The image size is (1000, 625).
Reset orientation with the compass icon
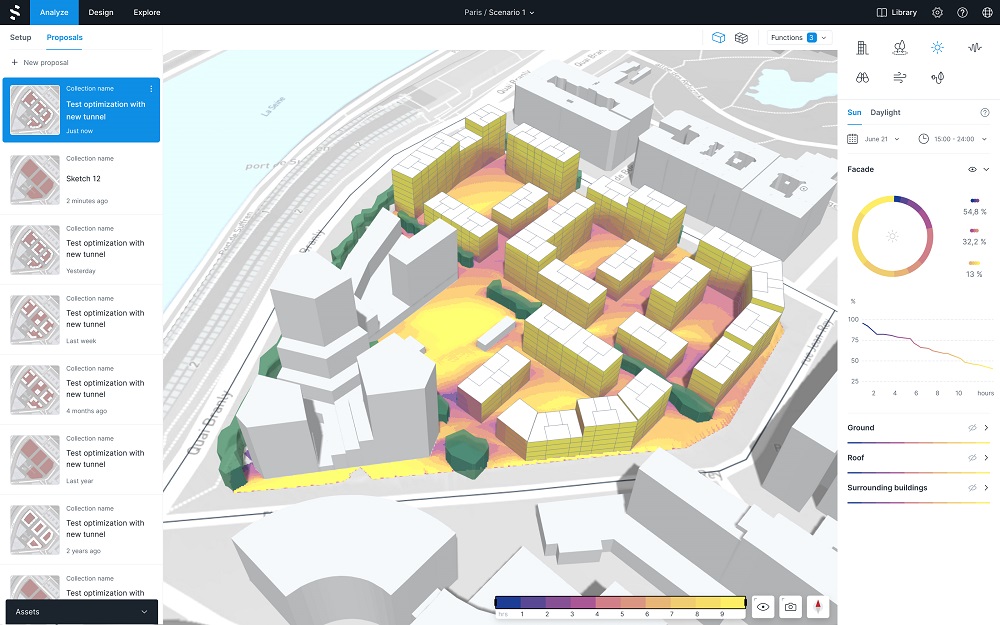(x=818, y=606)
